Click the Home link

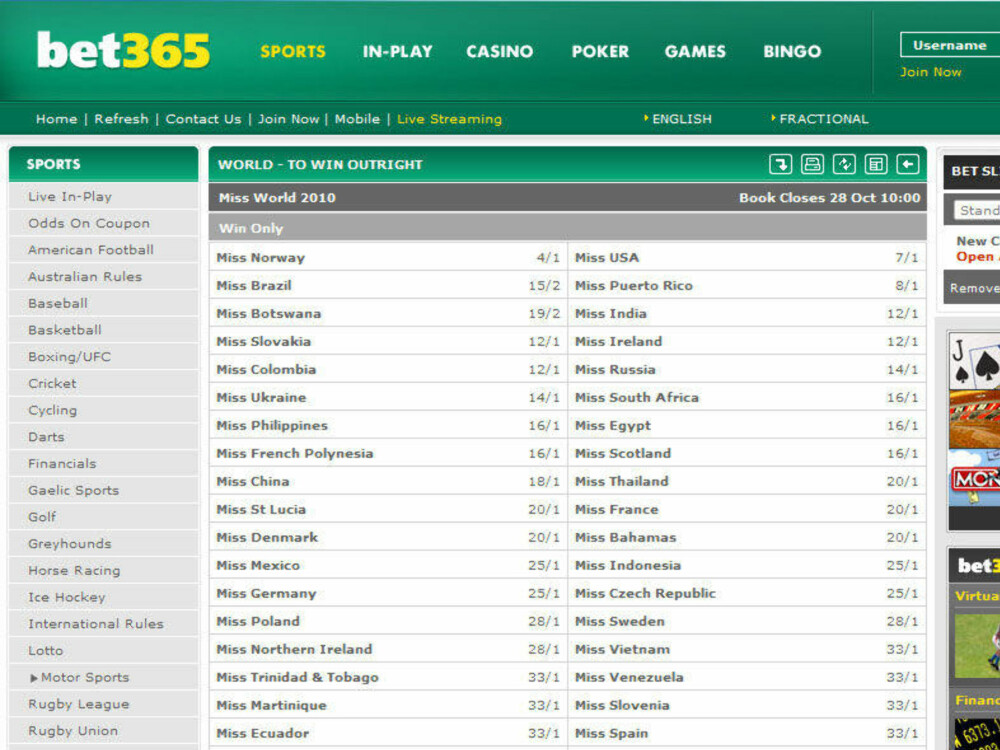point(56,119)
